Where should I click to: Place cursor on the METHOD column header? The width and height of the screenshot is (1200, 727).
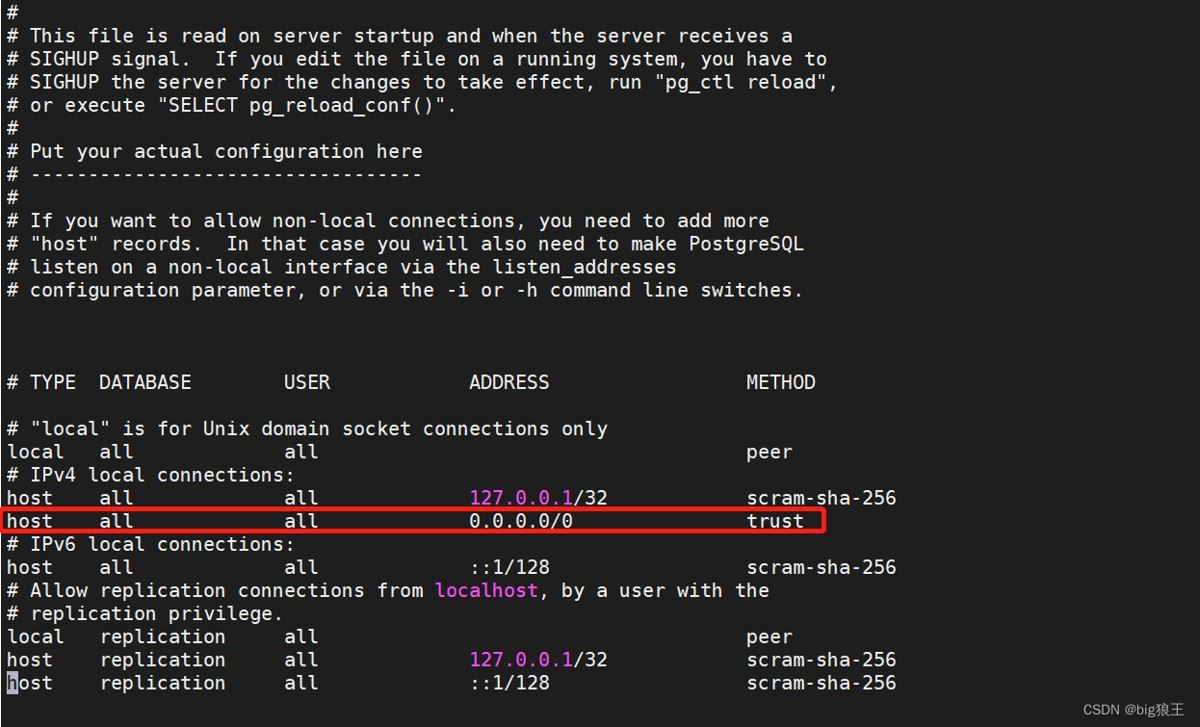pos(781,382)
